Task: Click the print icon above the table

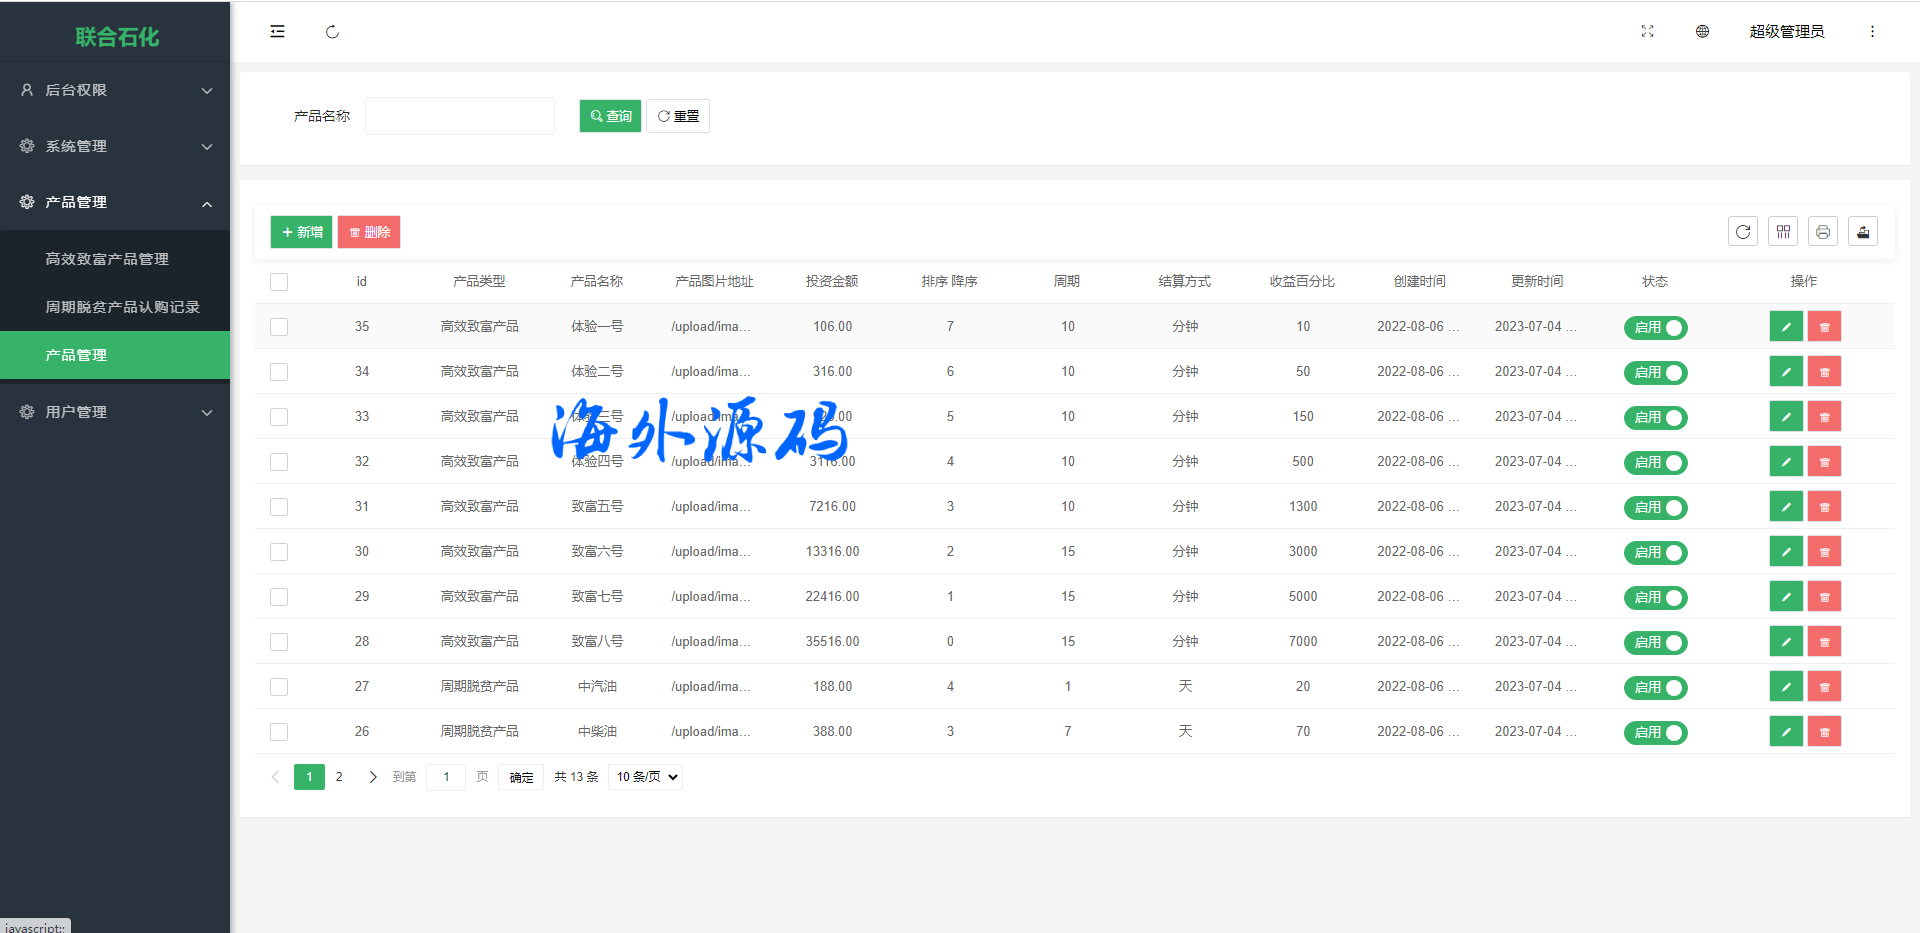Action: coord(1822,232)
